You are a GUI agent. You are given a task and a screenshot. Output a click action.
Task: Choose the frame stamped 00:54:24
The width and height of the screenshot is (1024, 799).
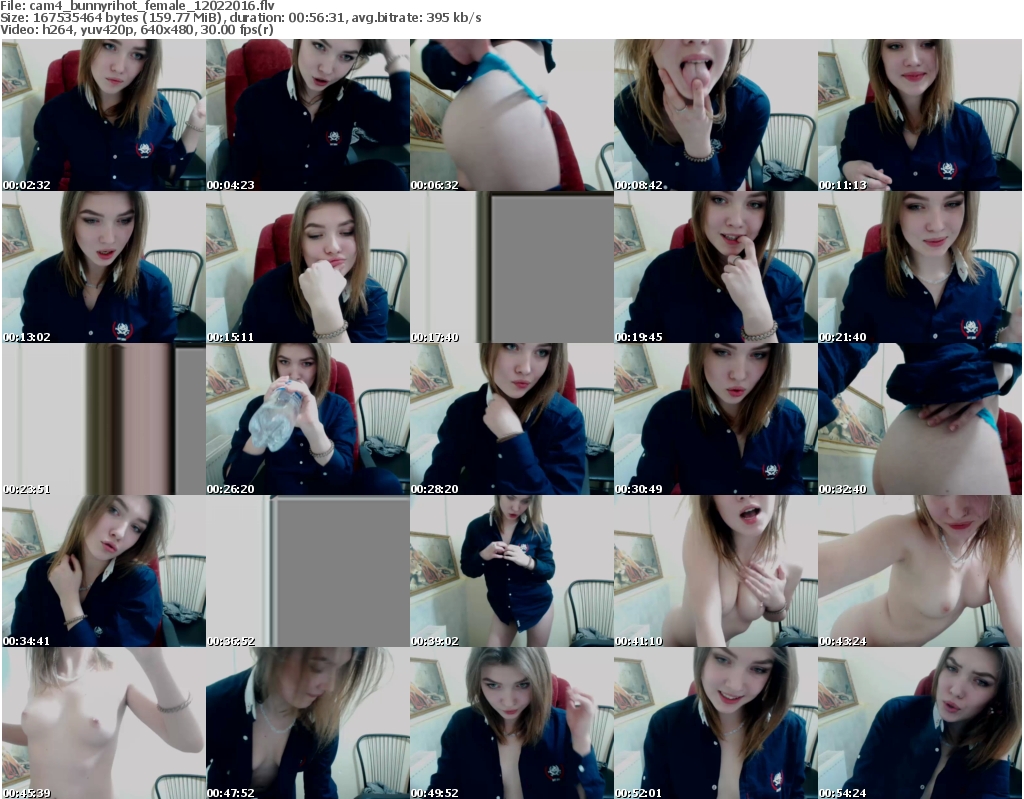(920, 723)
